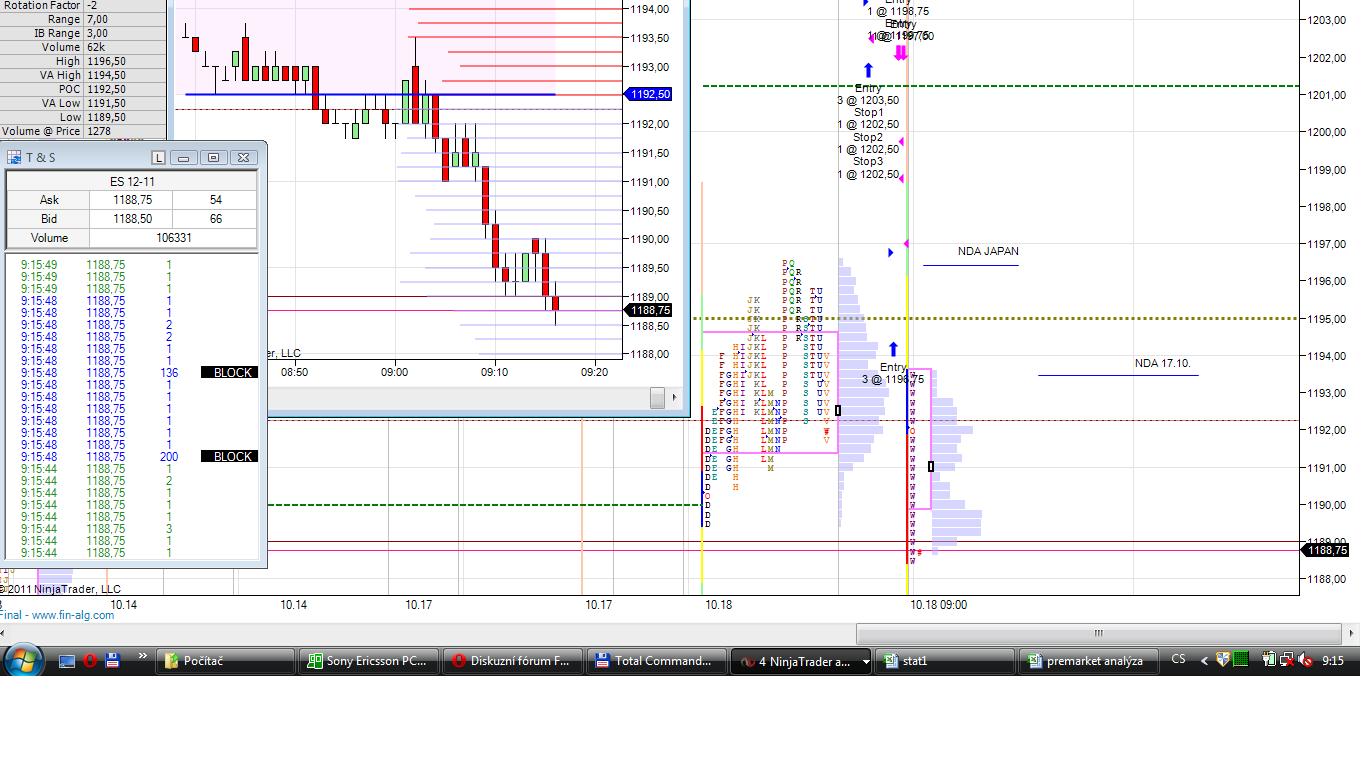Click the IB Range value 3,00
The image size is (1366, 768).
coord(97,33)
